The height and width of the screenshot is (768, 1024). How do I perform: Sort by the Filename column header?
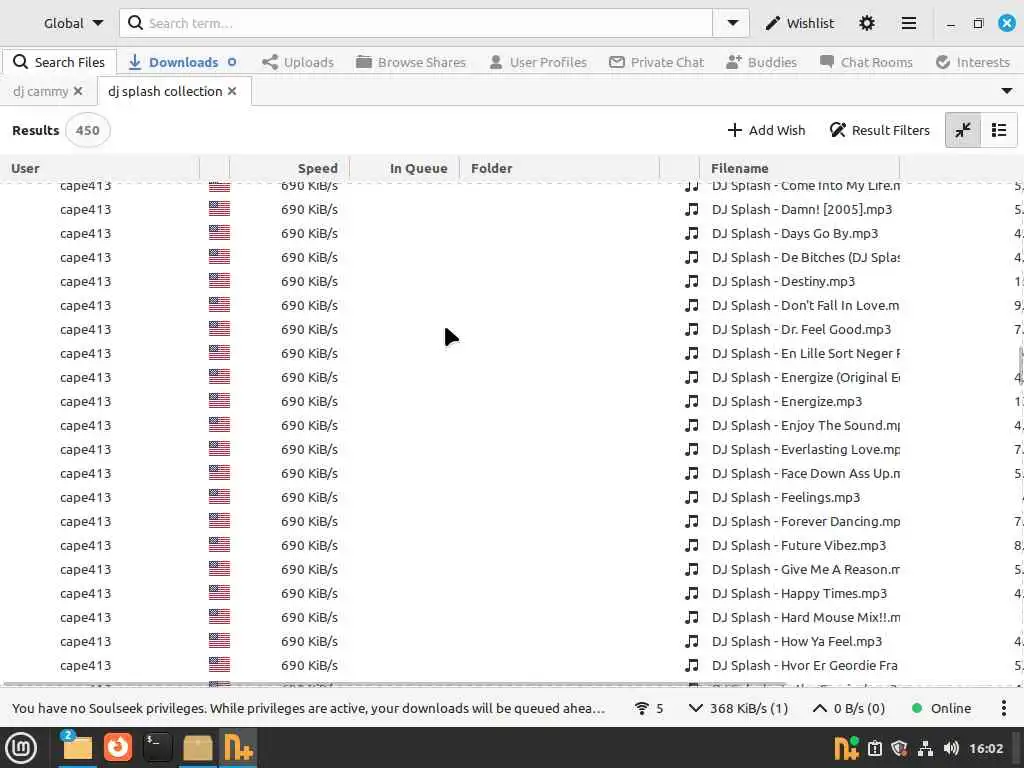(799, 168)
